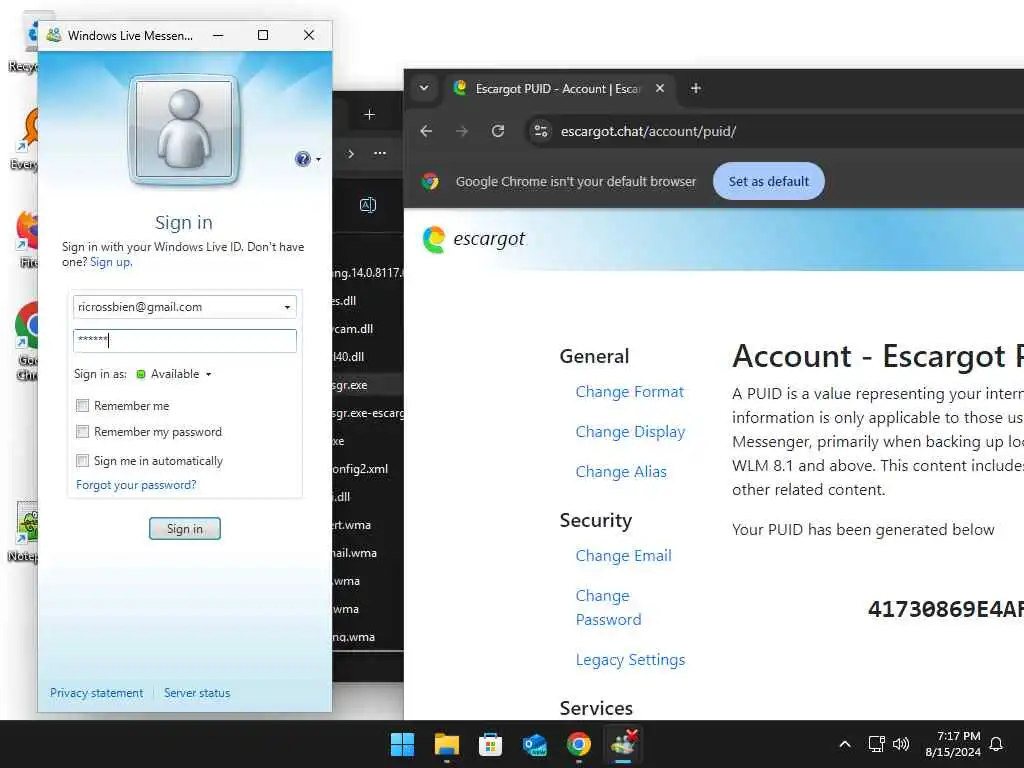
Task: Click the escargot logo on the page
Action: pos(474,239)
